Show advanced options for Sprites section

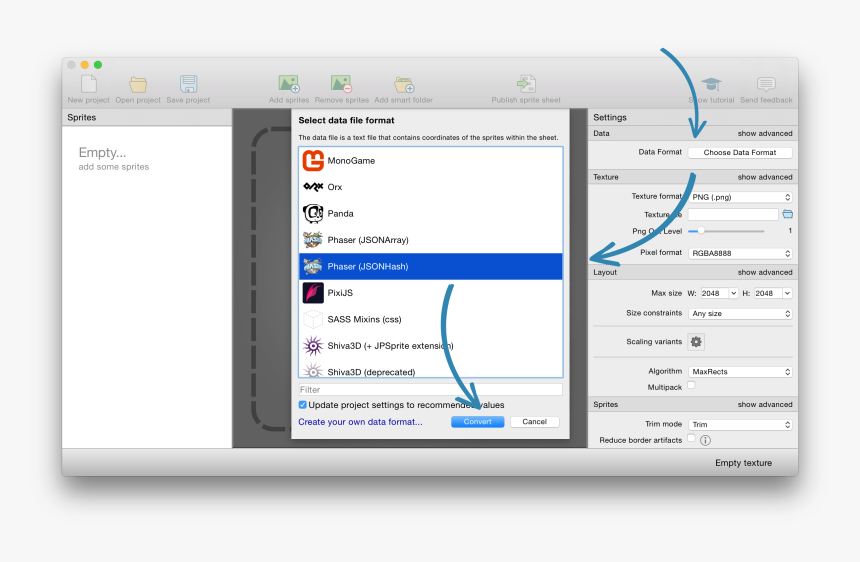pos(765,404)
